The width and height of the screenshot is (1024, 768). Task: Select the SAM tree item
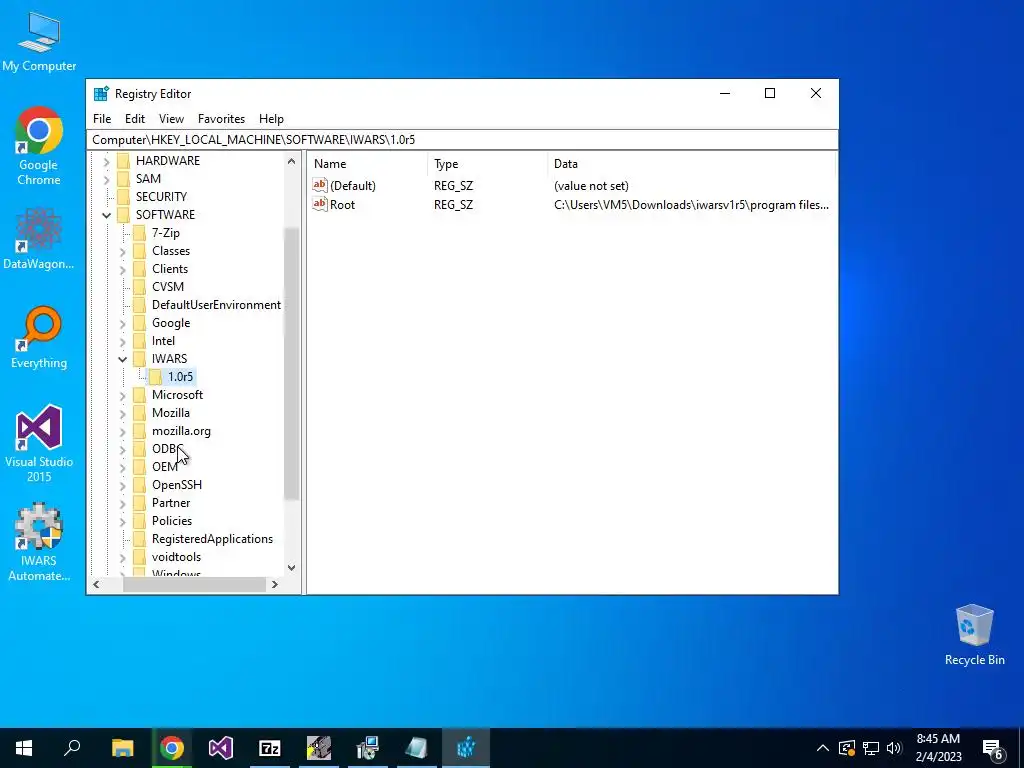148,179
